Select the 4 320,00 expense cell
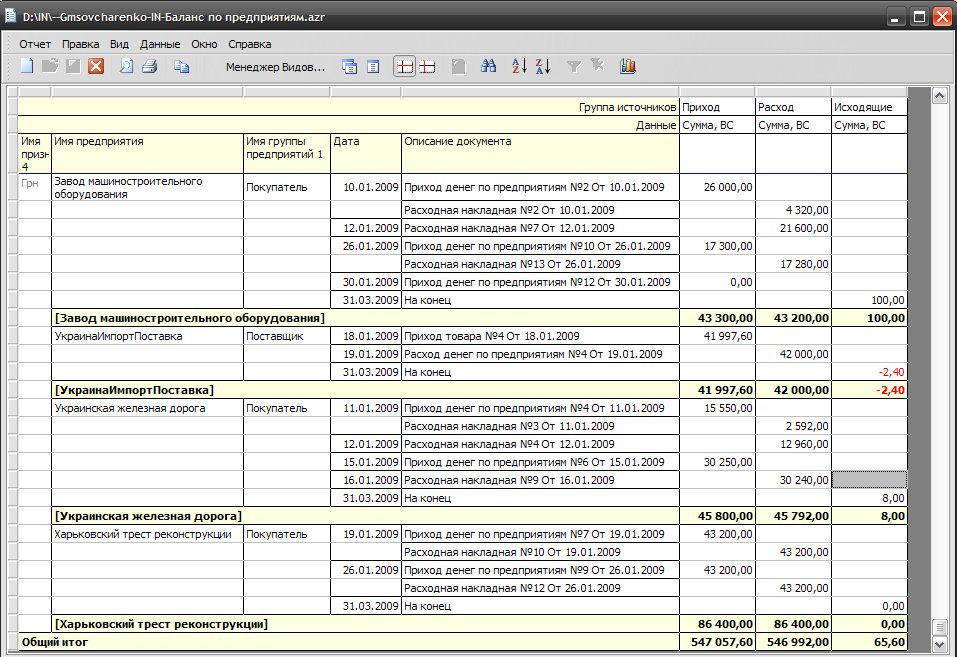This screenshot has width=957, height=657. [793, 210]
